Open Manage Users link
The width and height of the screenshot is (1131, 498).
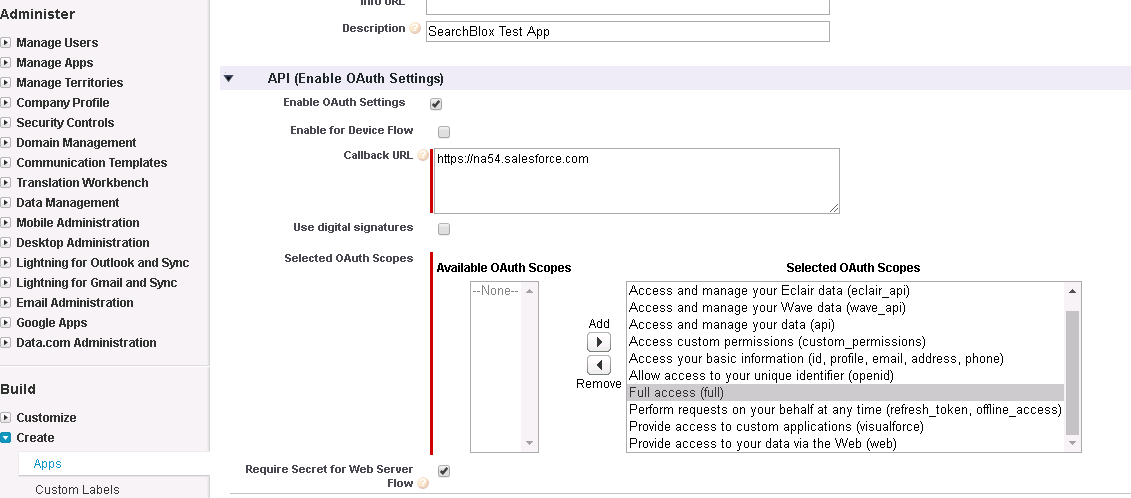(57, 43)
